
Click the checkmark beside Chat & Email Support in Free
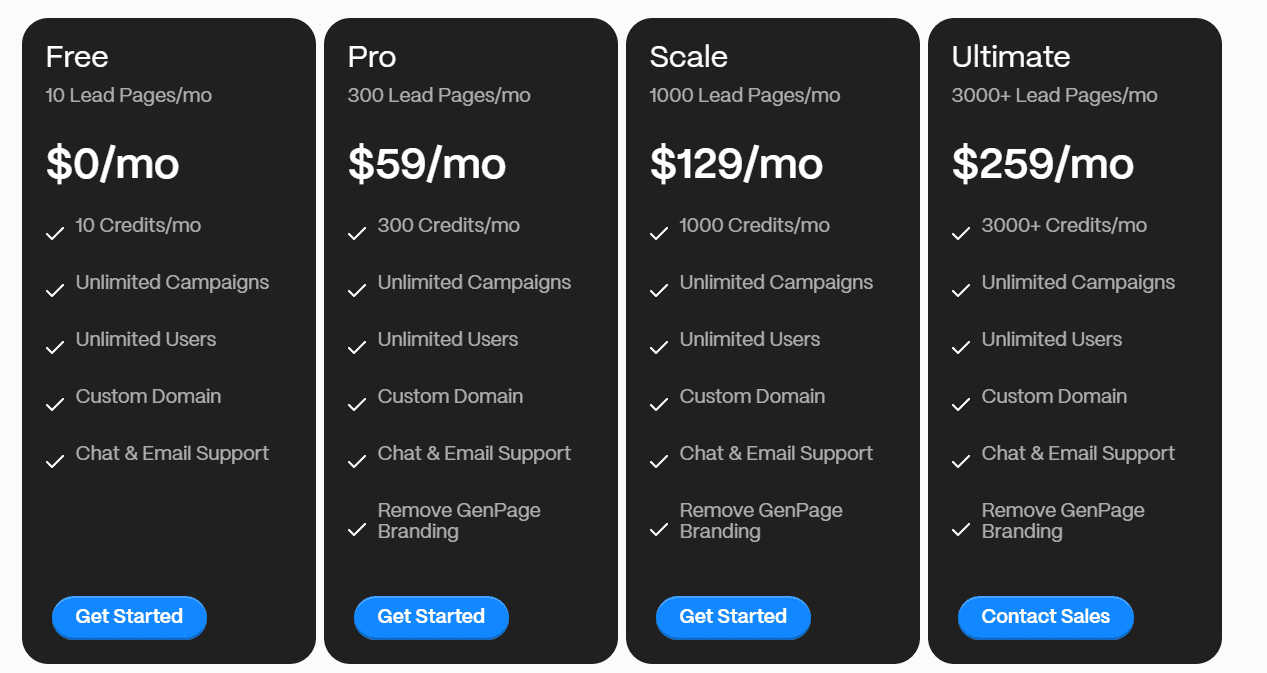55,461
